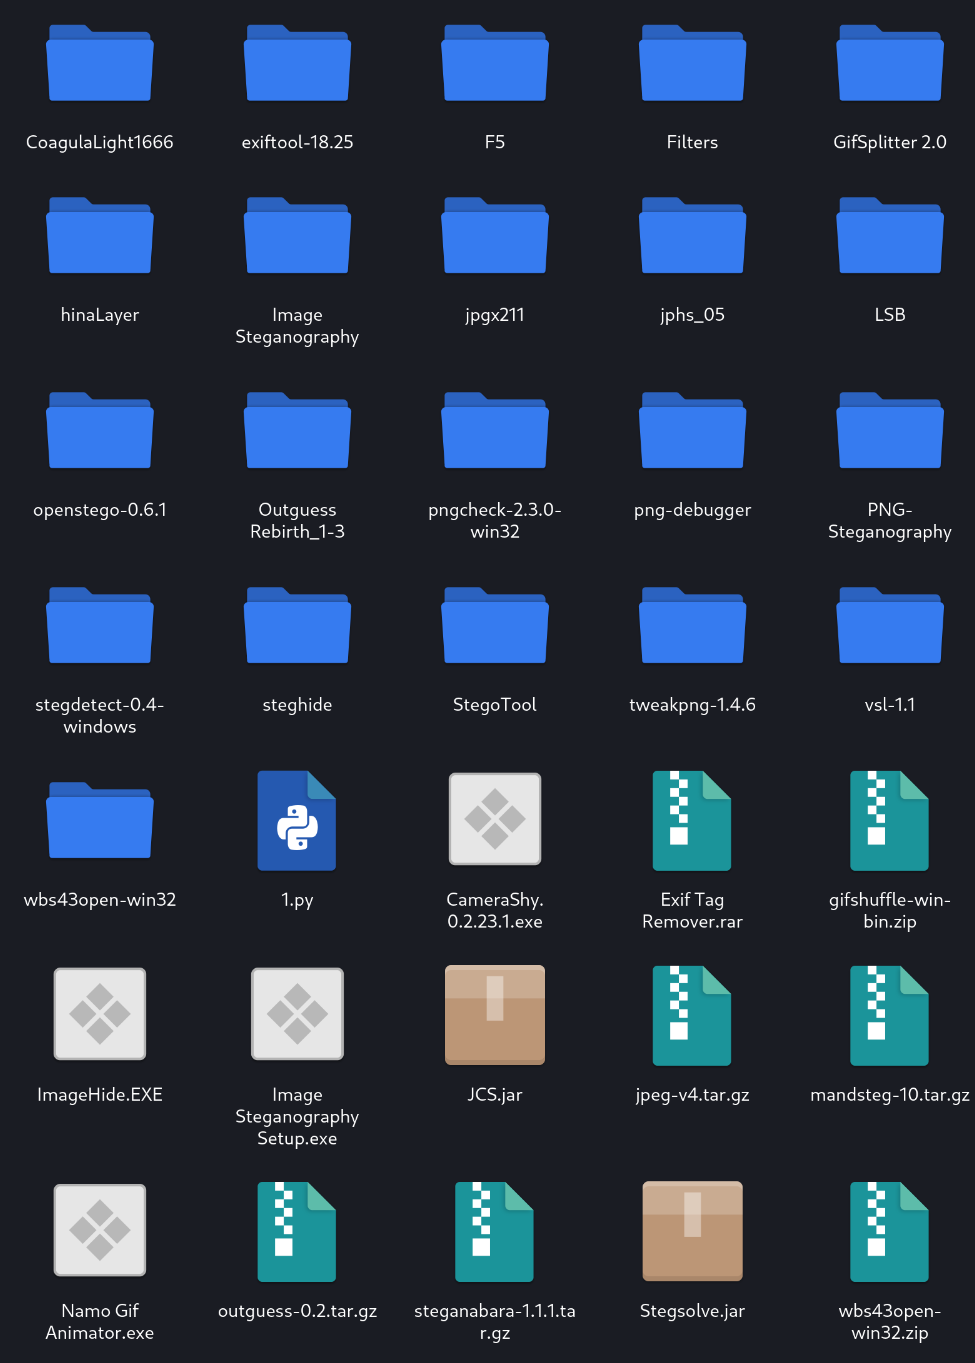Click the "pngcheck-2.3.0-win32" folder name

[x=495, y=521]
